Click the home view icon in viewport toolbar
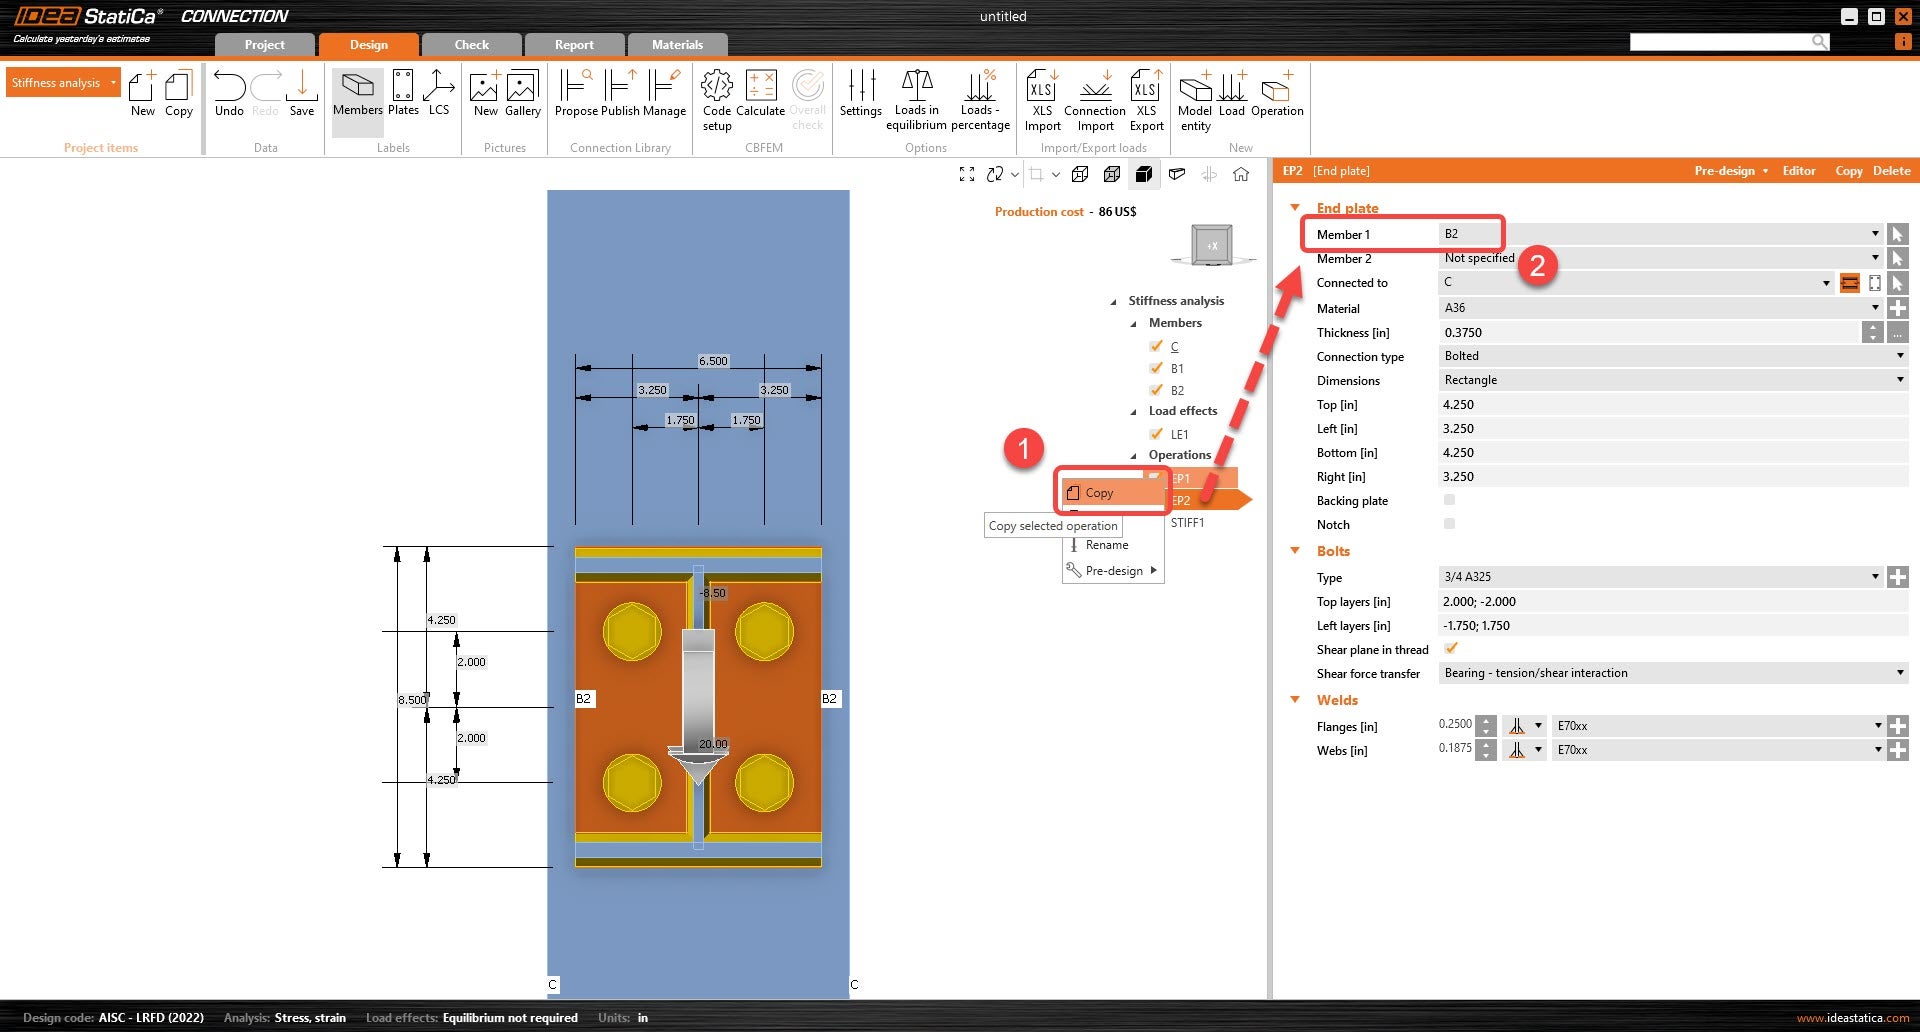 click(x=1241, y=174)
